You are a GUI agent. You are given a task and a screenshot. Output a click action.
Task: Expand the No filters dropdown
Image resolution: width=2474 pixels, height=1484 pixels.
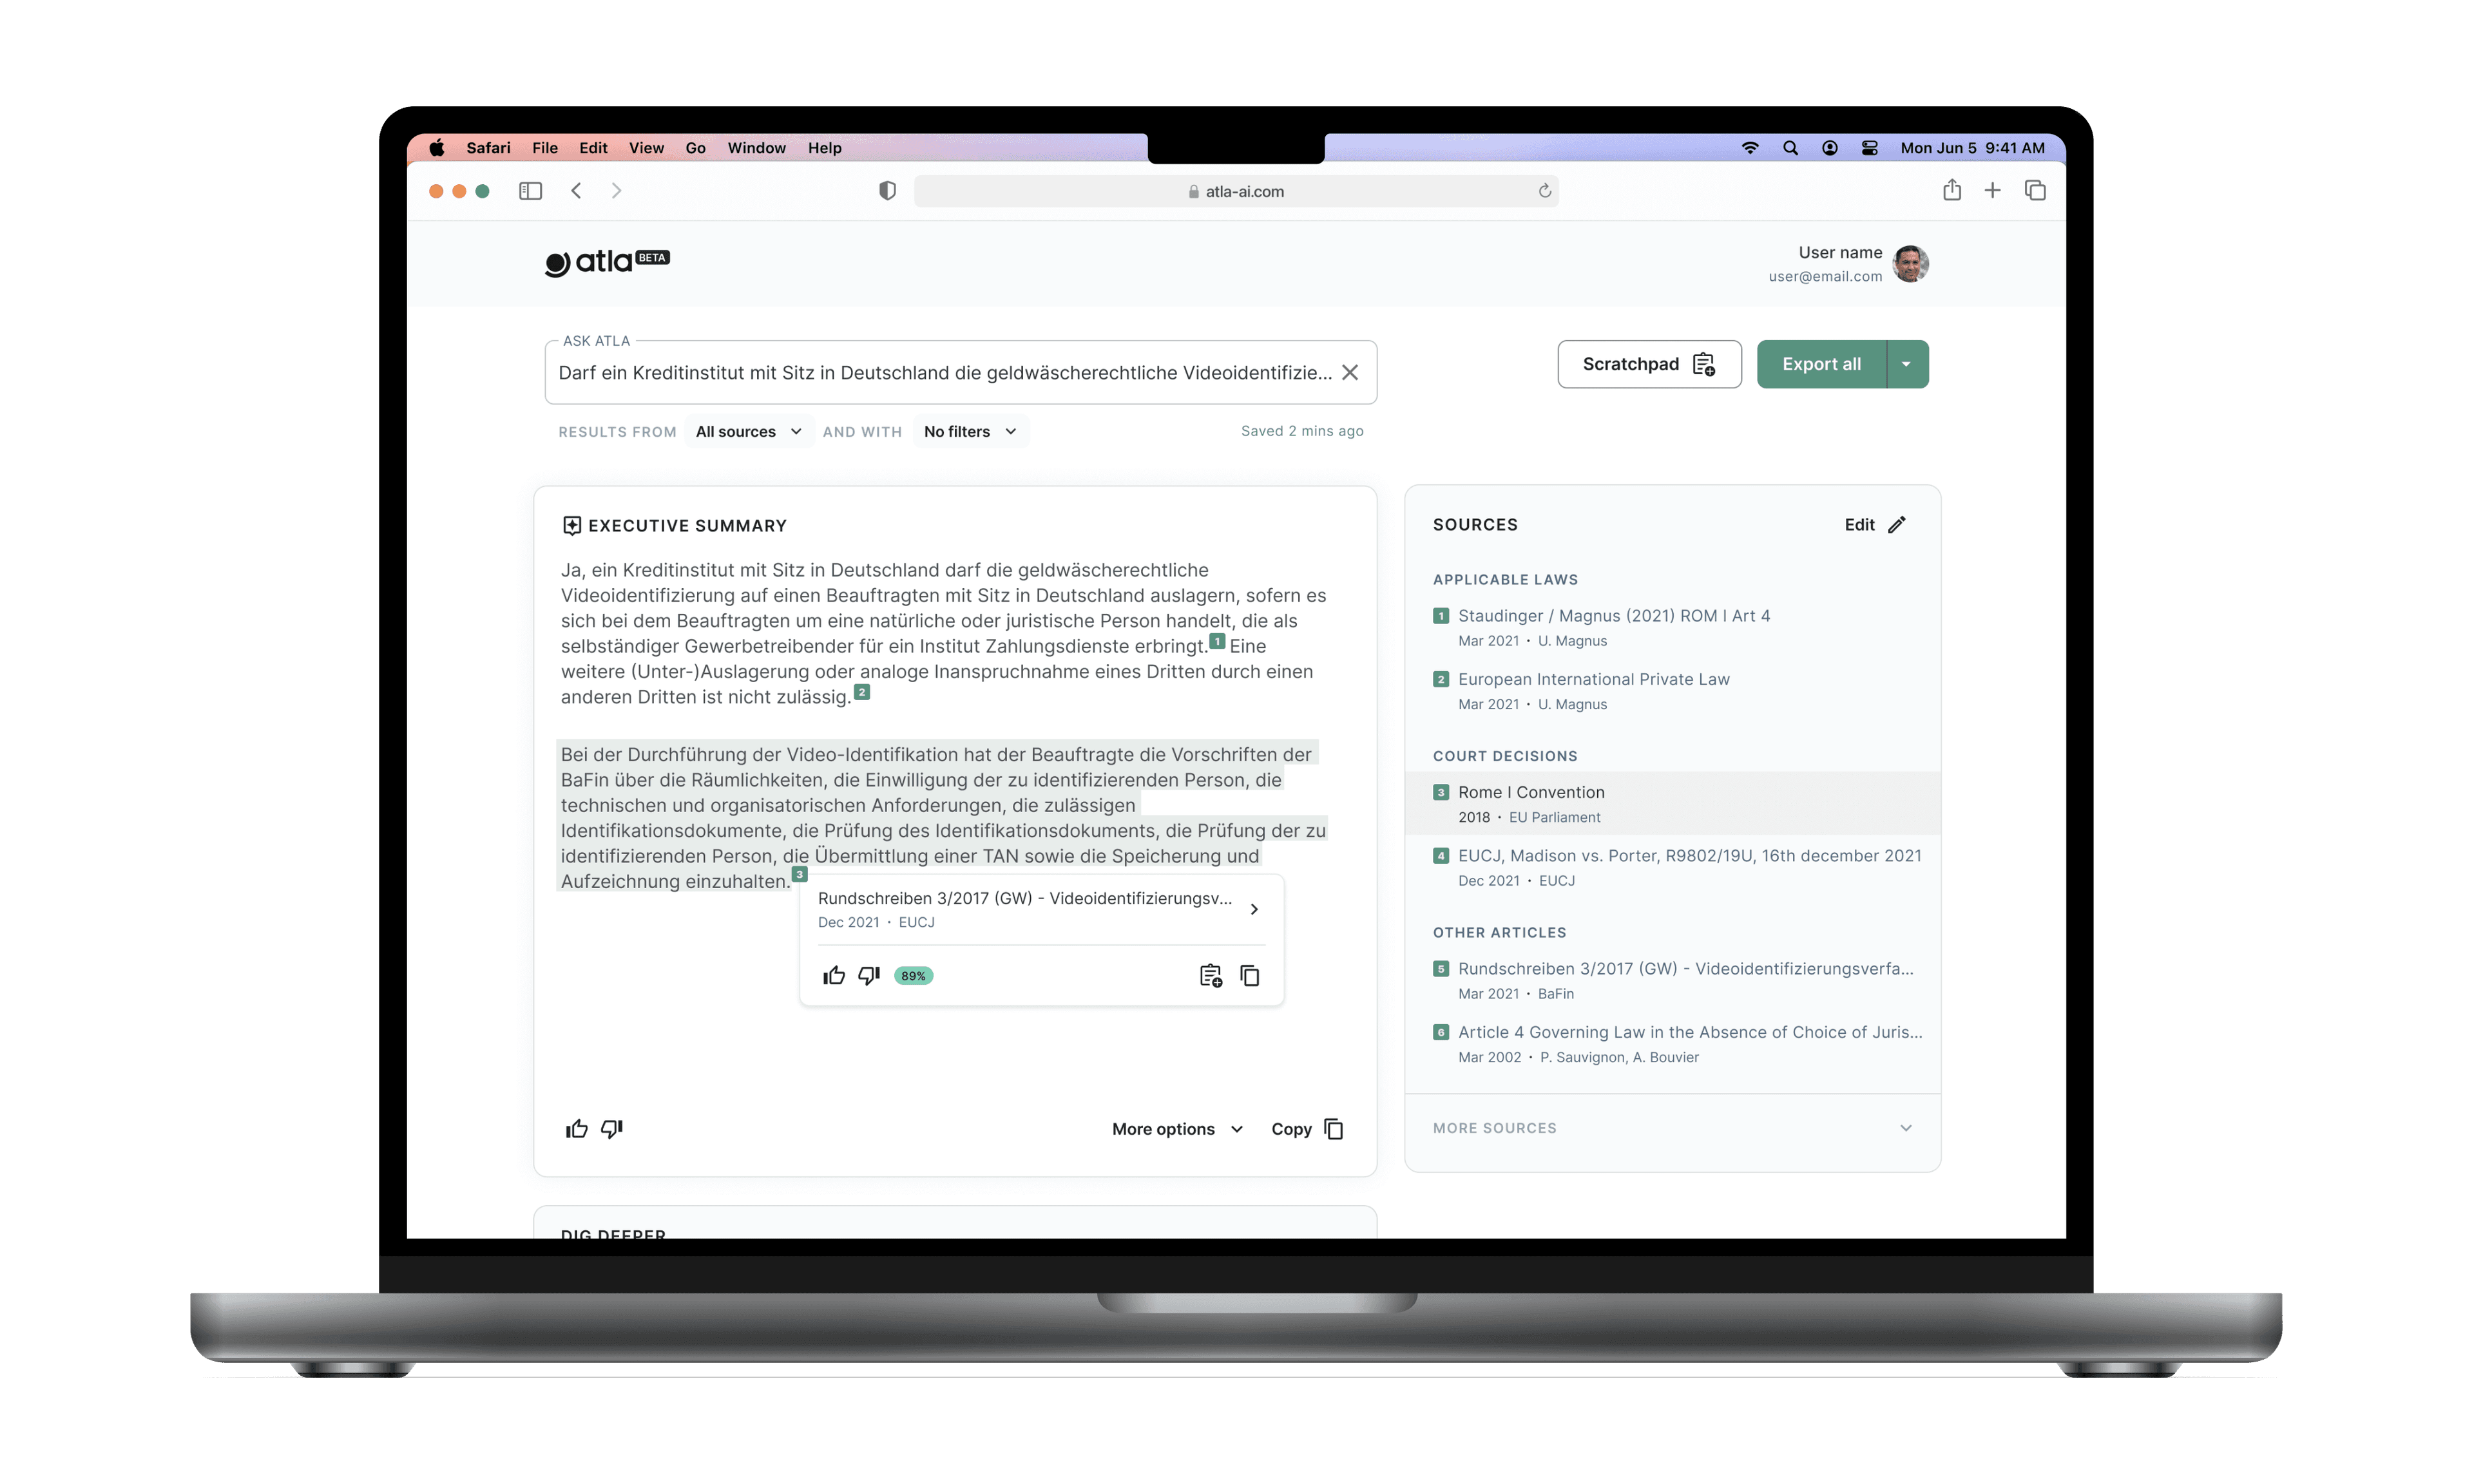965,431
